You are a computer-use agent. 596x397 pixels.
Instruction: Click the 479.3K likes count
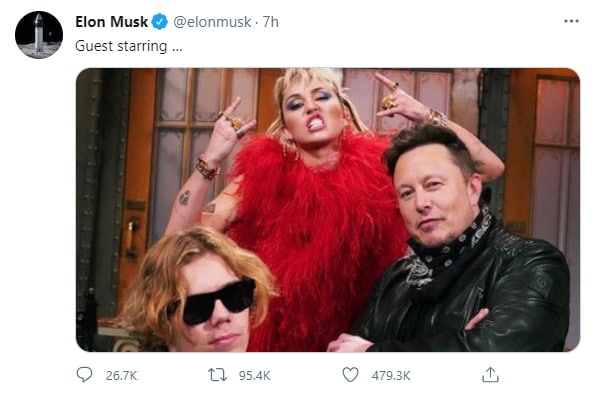[x=391, y=376]
